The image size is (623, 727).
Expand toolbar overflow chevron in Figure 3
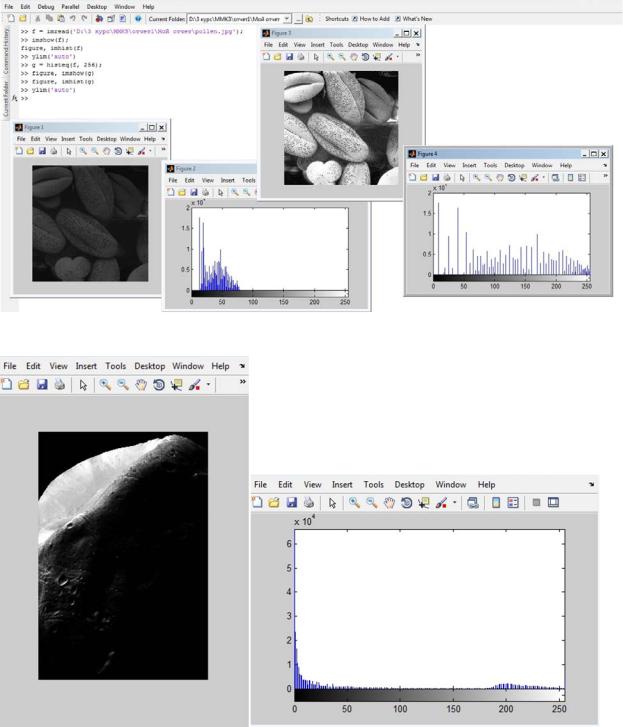[418, 55]
